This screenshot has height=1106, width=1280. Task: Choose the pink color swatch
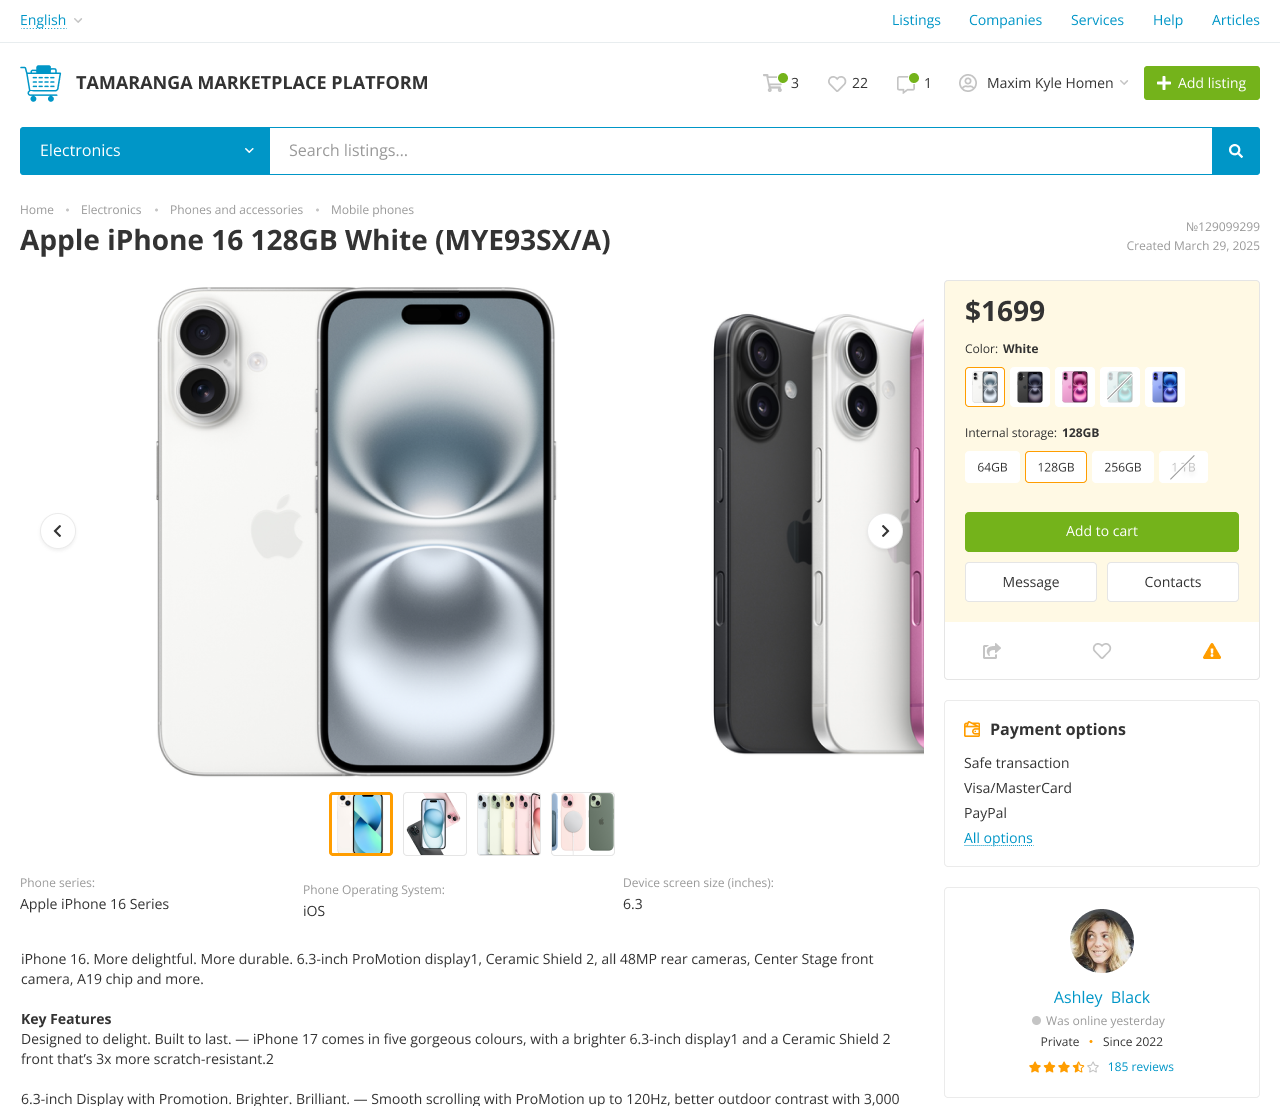pos(1075,387)
